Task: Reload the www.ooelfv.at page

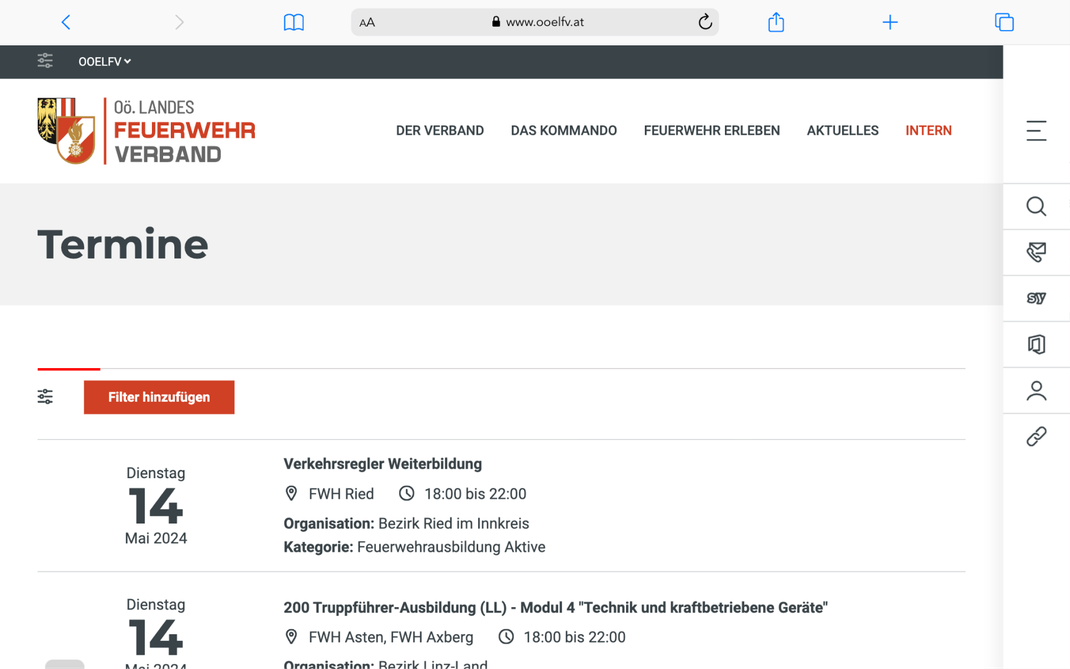Action: click(x=704, y=22)
